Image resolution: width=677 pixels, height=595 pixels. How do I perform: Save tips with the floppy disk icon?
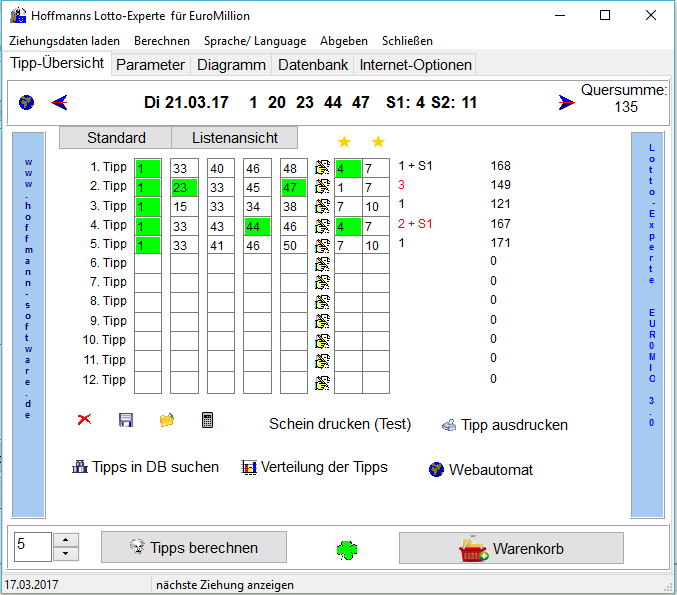point(126,420)
